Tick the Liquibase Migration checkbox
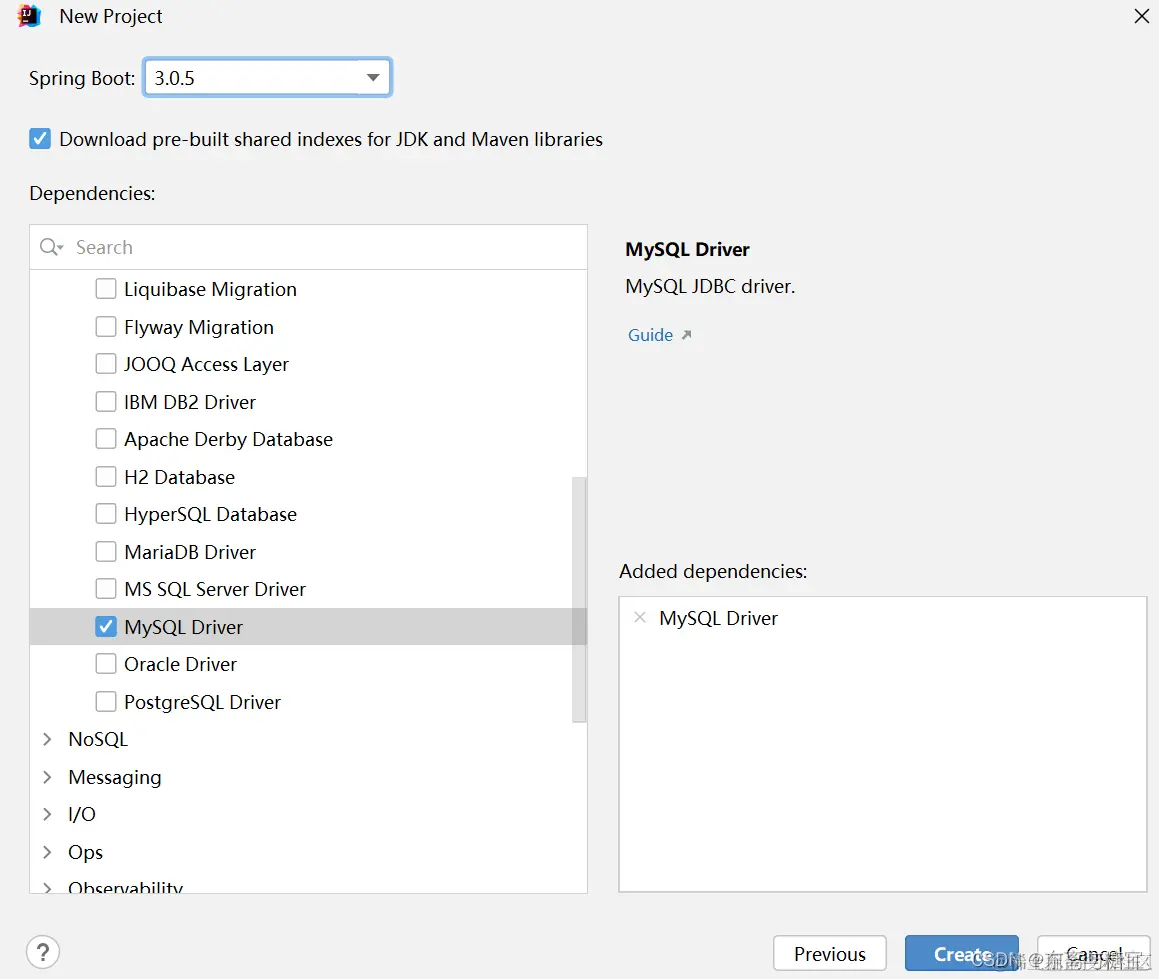 (x=106, y=288)
